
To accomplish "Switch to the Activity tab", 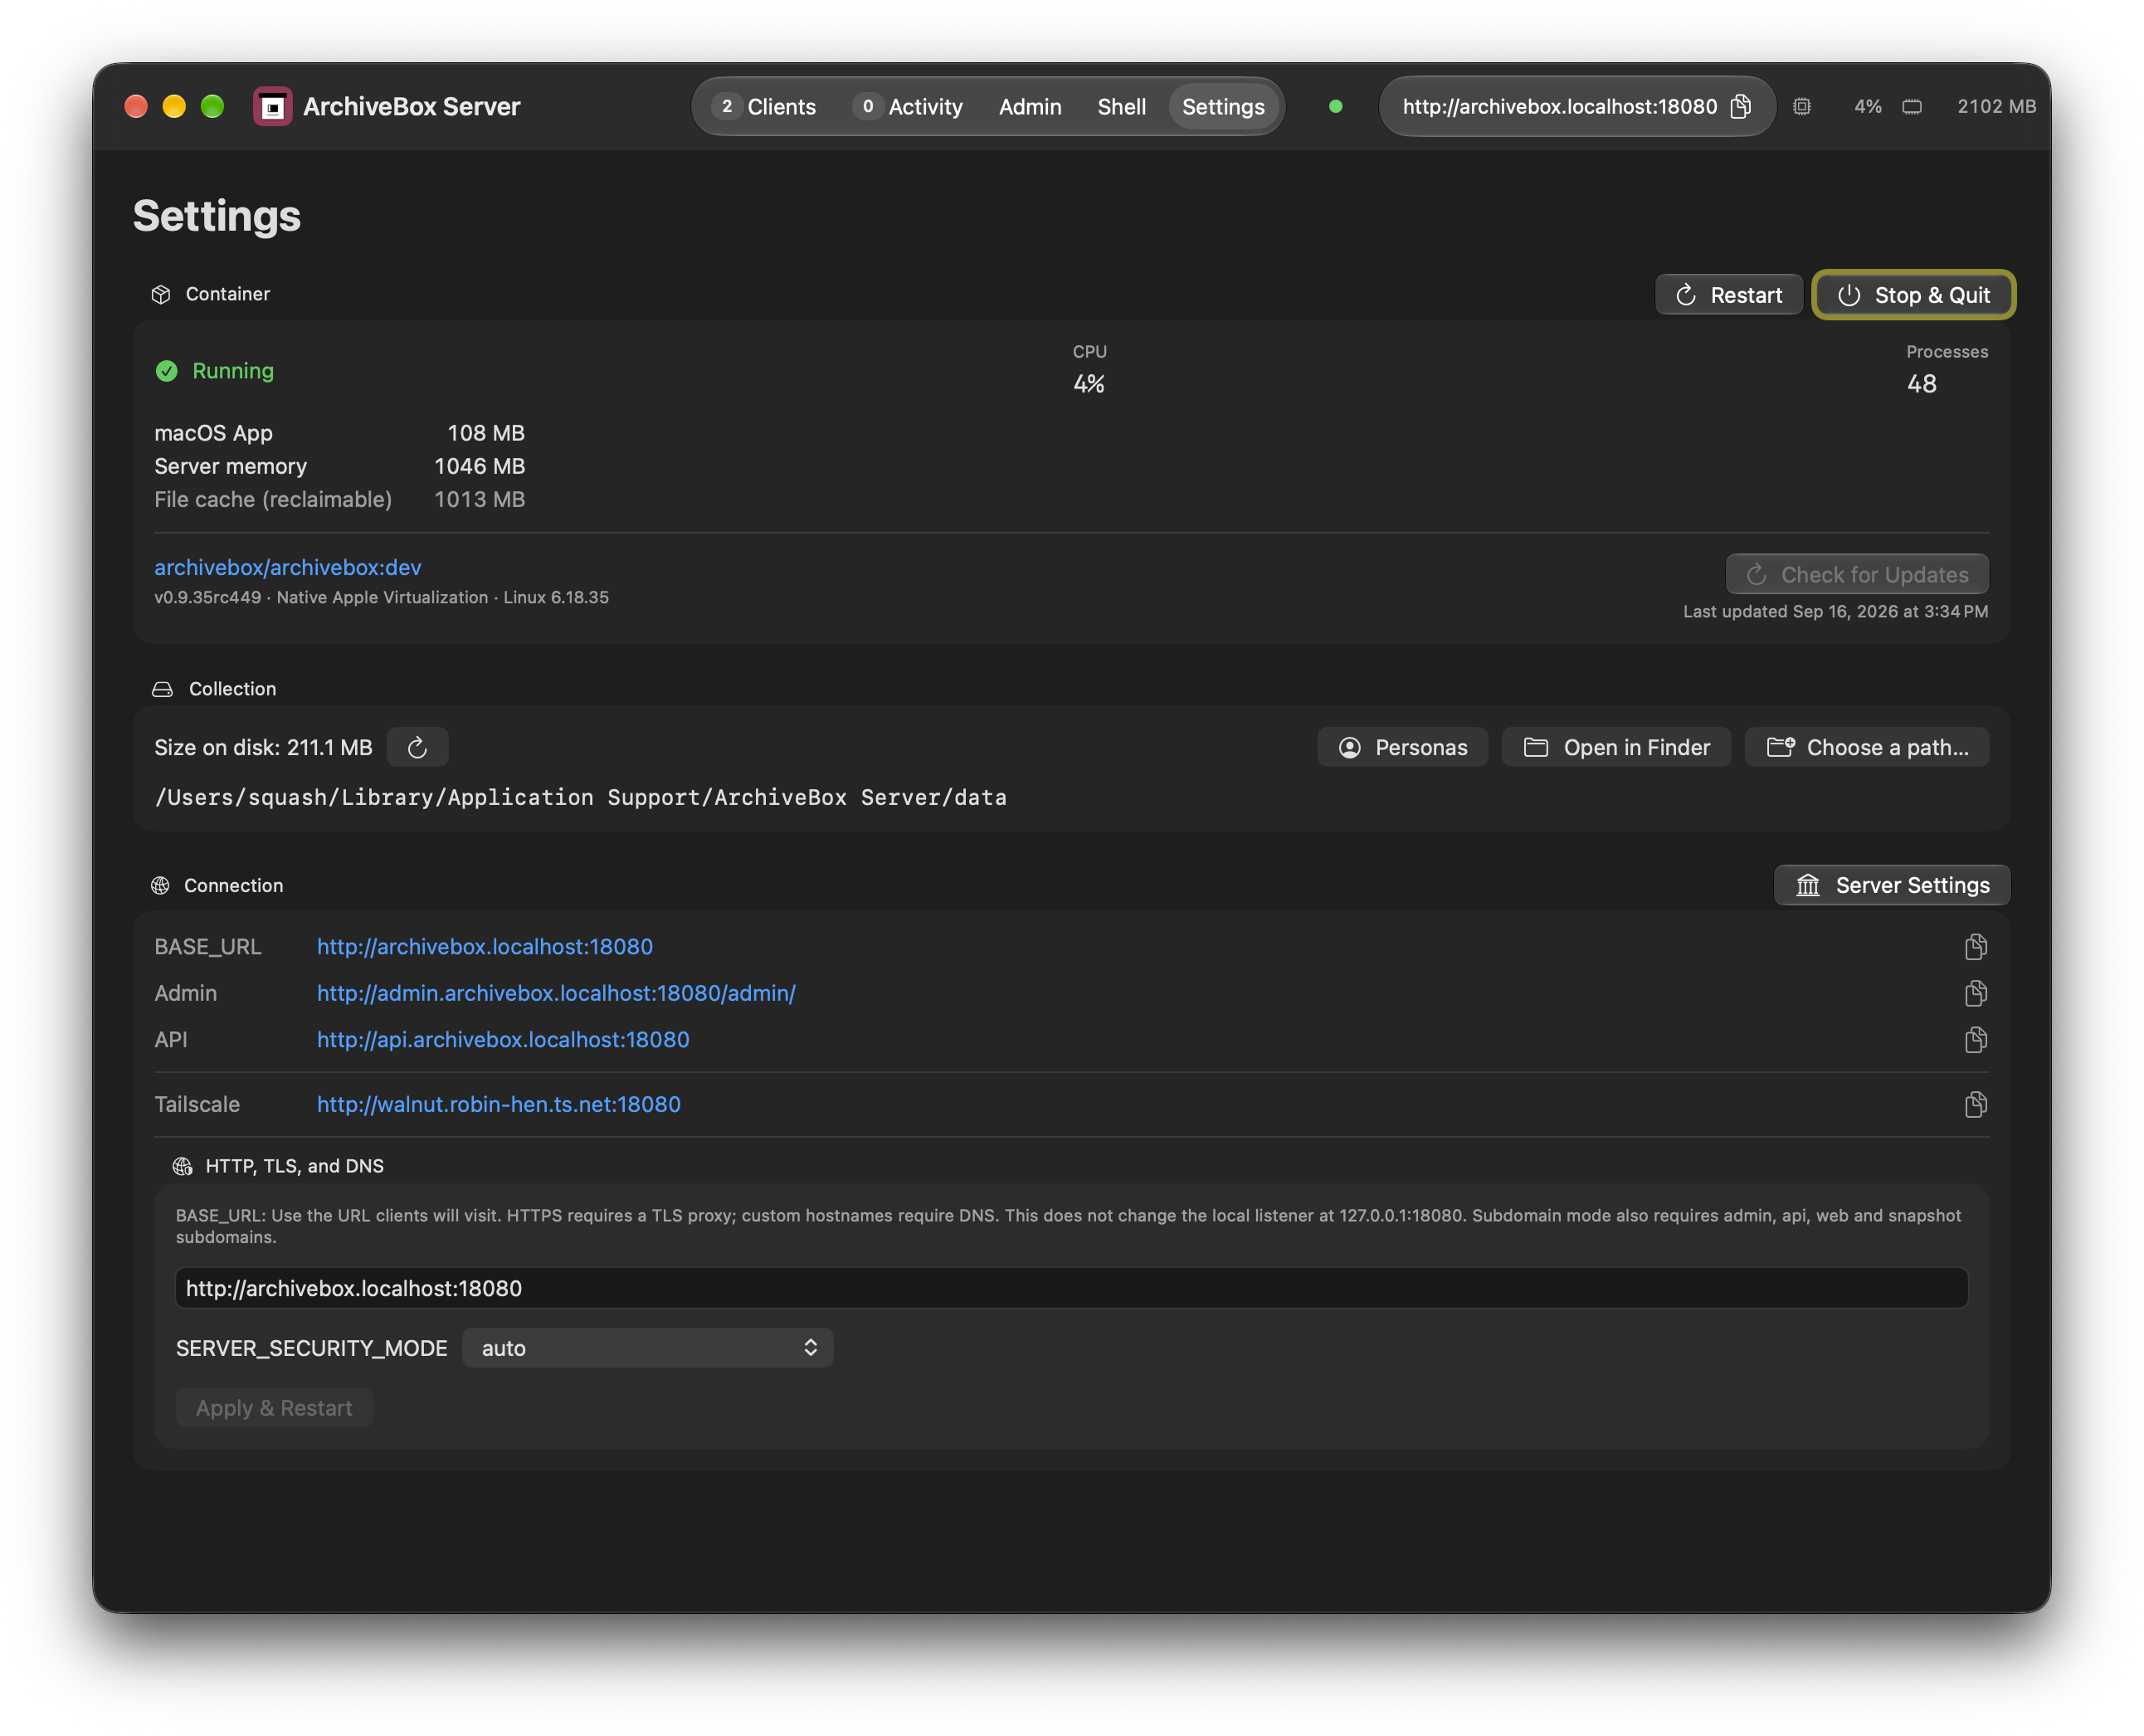I will tap(909, 106).
